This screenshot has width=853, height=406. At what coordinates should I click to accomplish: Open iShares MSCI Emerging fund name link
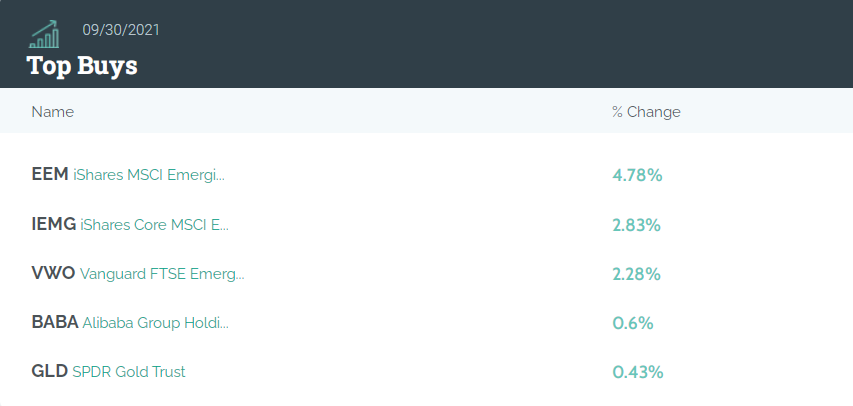149,175
